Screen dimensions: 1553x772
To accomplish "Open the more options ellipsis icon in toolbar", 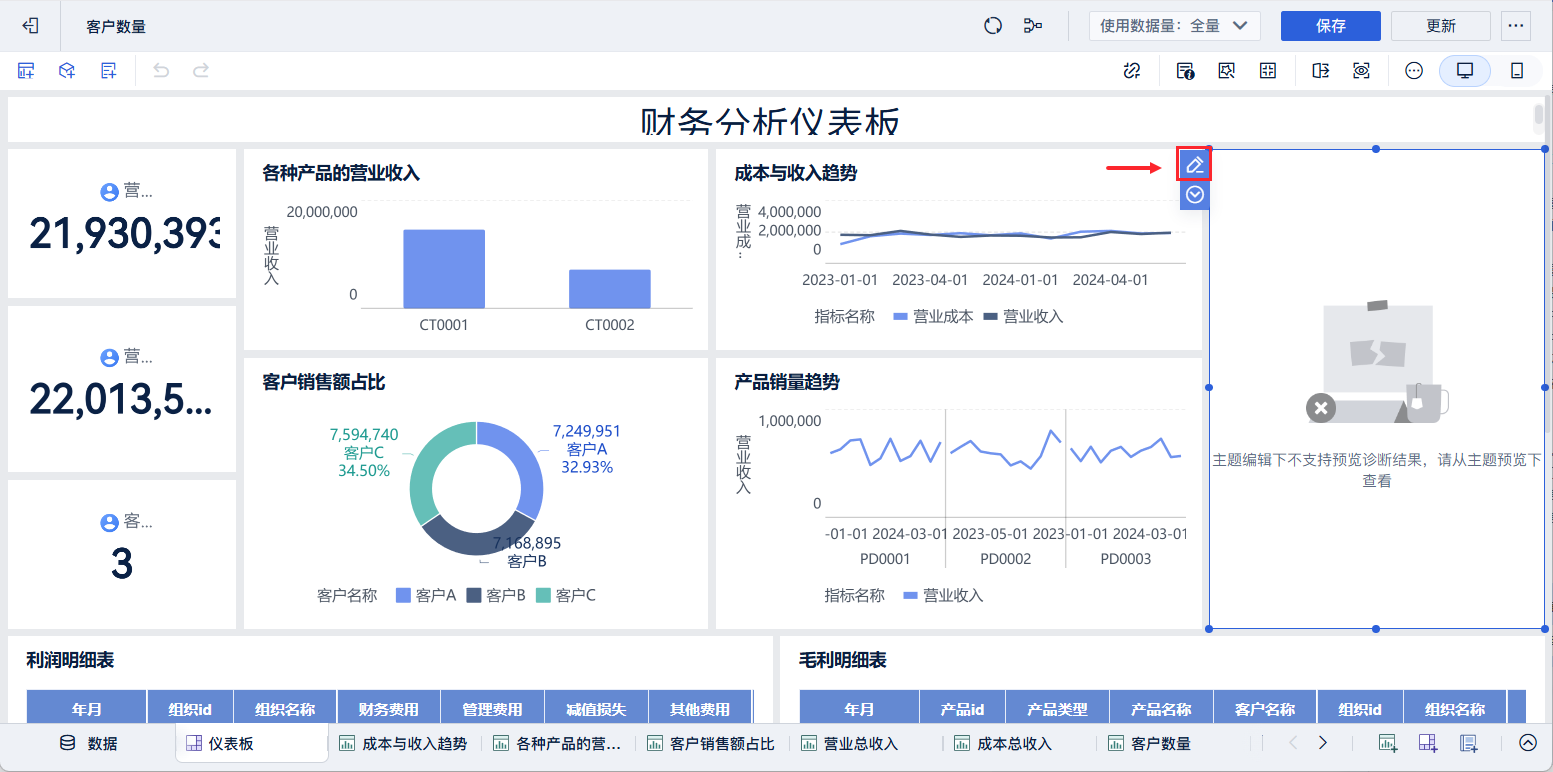I will [x=1413, y=70].
